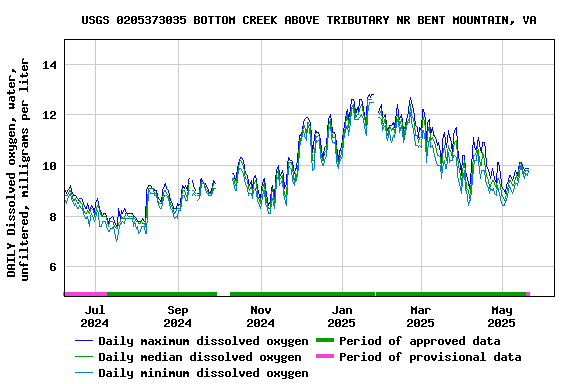
Task: Click the dark blue line swatch for daily maximum
Action: coord(84,341)
